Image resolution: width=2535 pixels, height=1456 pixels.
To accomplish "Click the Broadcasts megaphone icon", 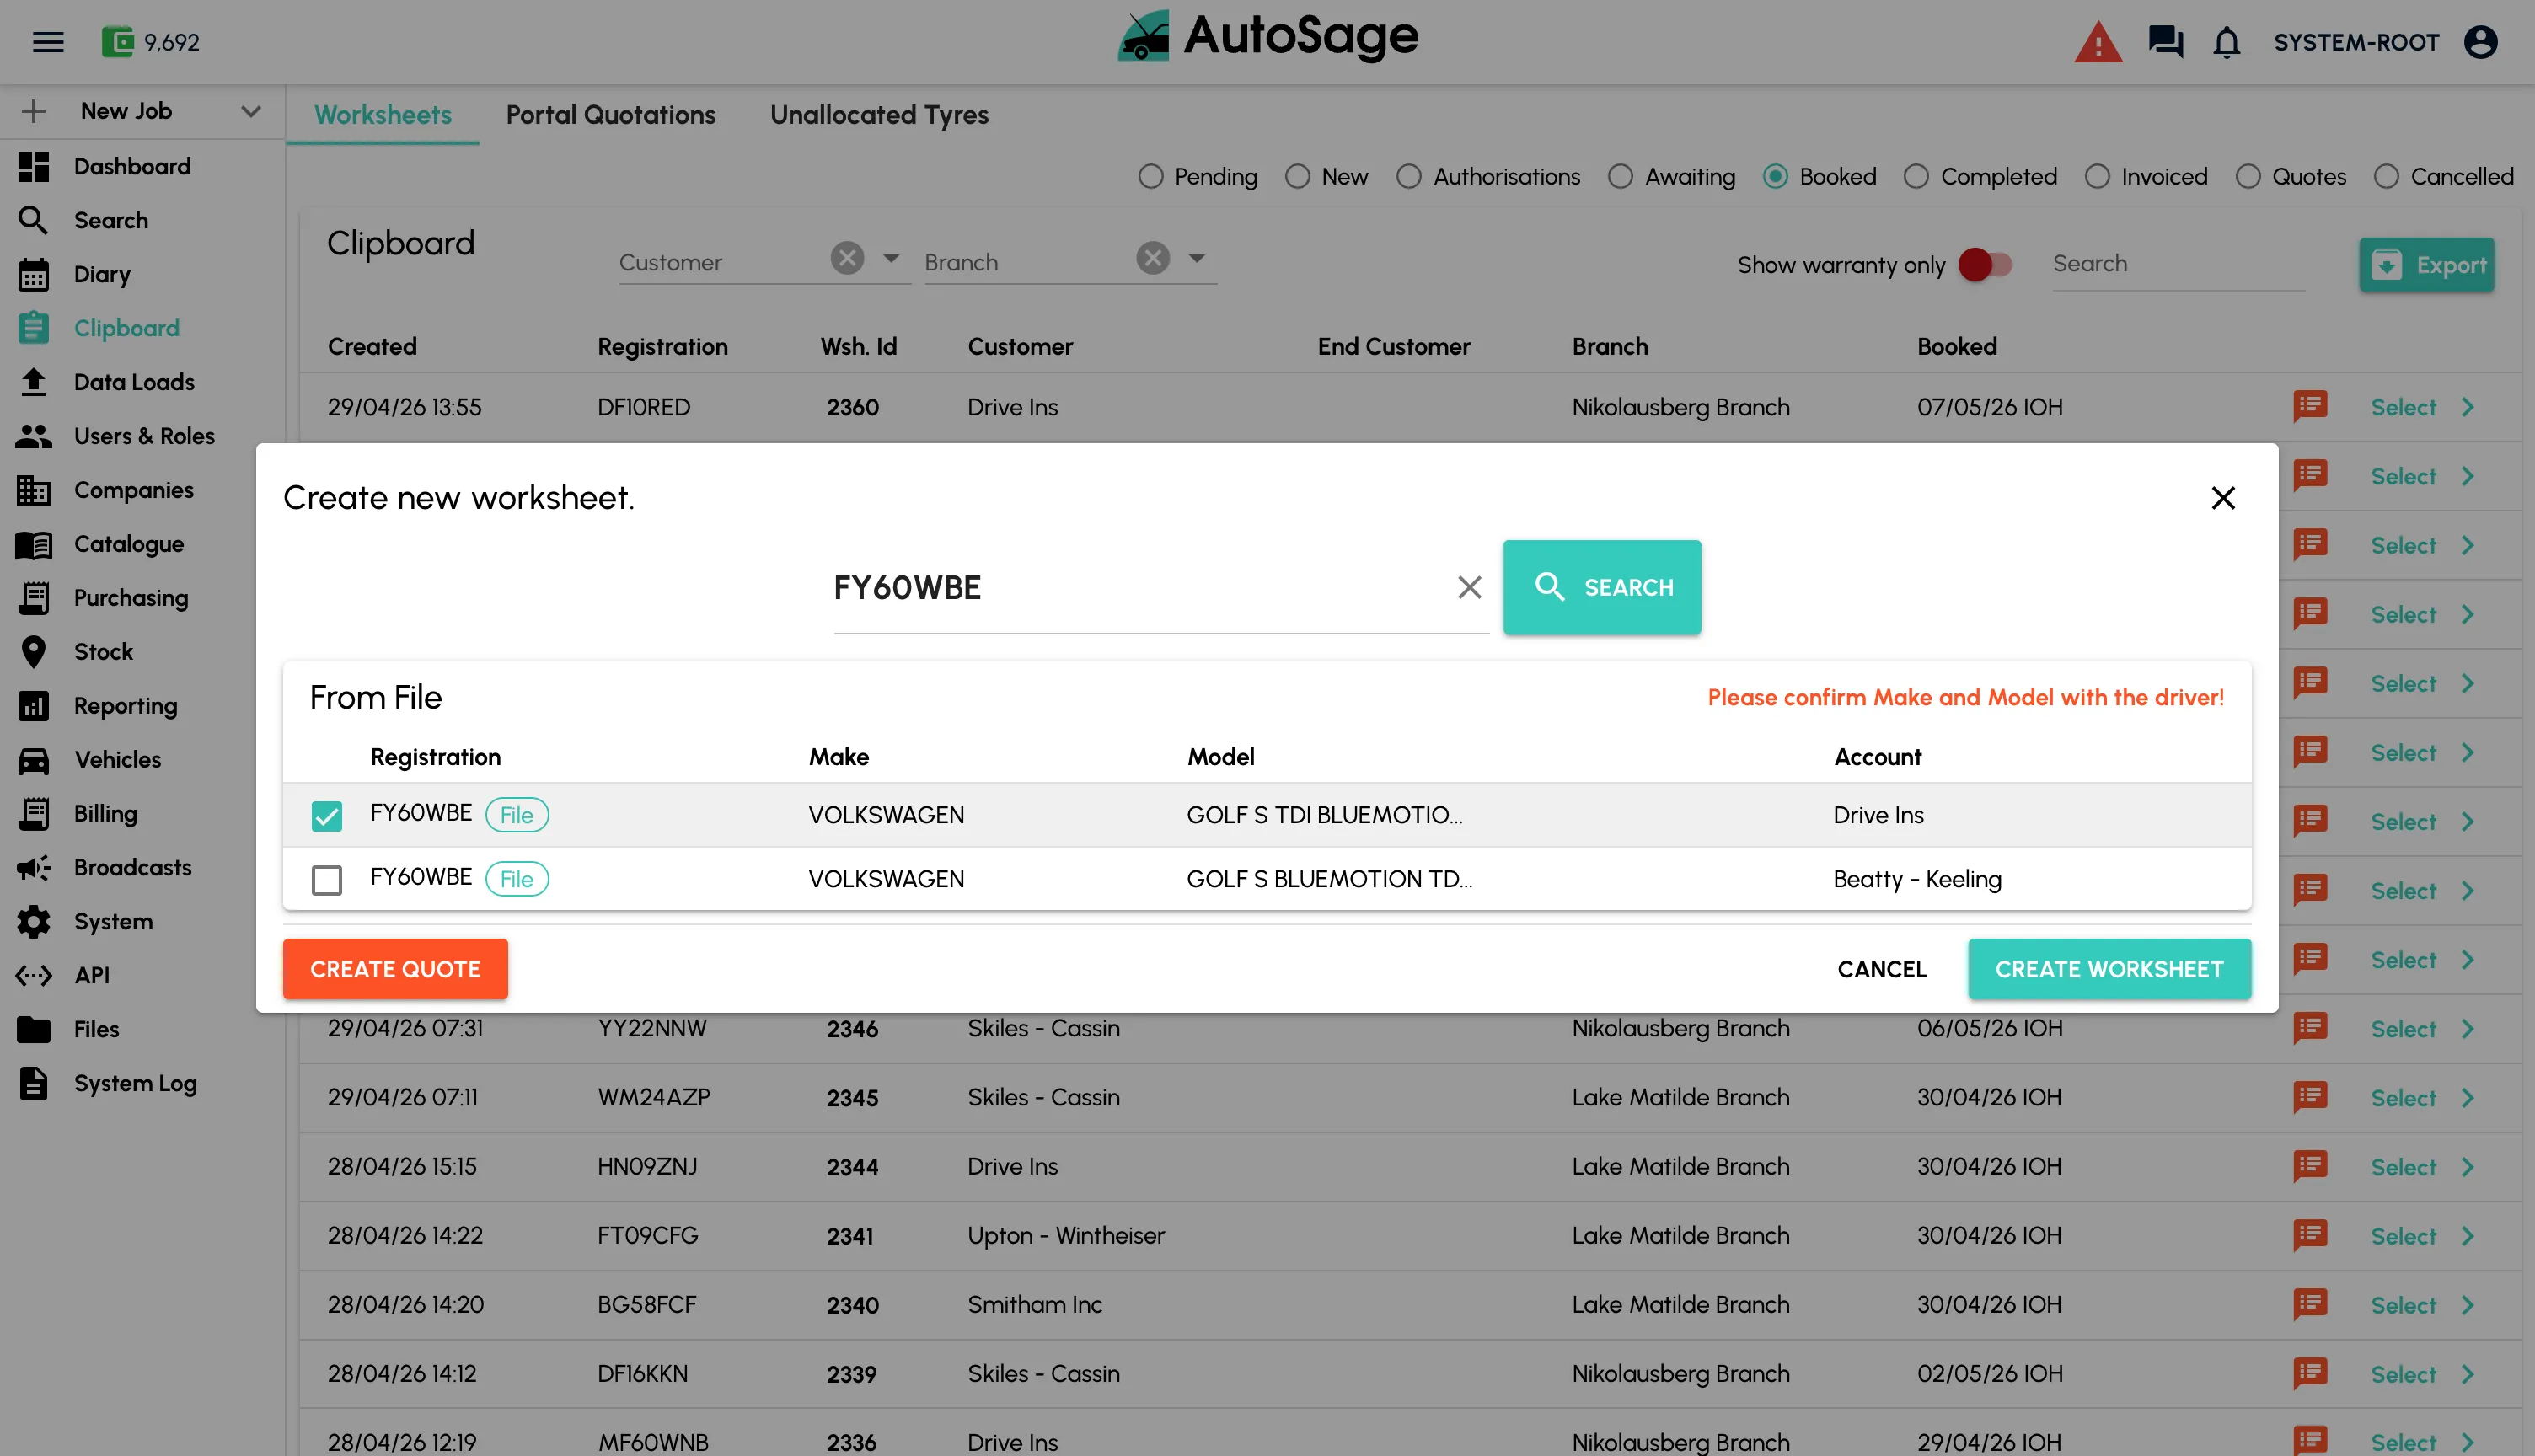I will pos(34,868).
